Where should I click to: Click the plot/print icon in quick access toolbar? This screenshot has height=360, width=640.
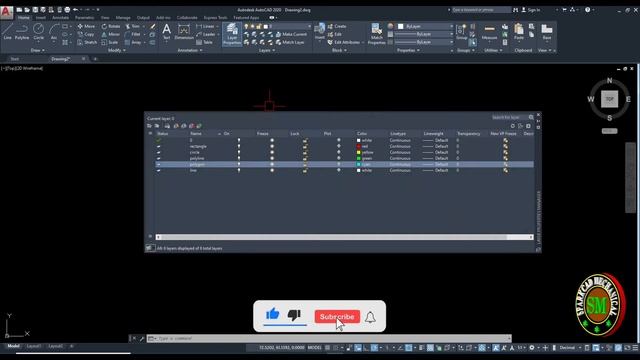point(67,9)
